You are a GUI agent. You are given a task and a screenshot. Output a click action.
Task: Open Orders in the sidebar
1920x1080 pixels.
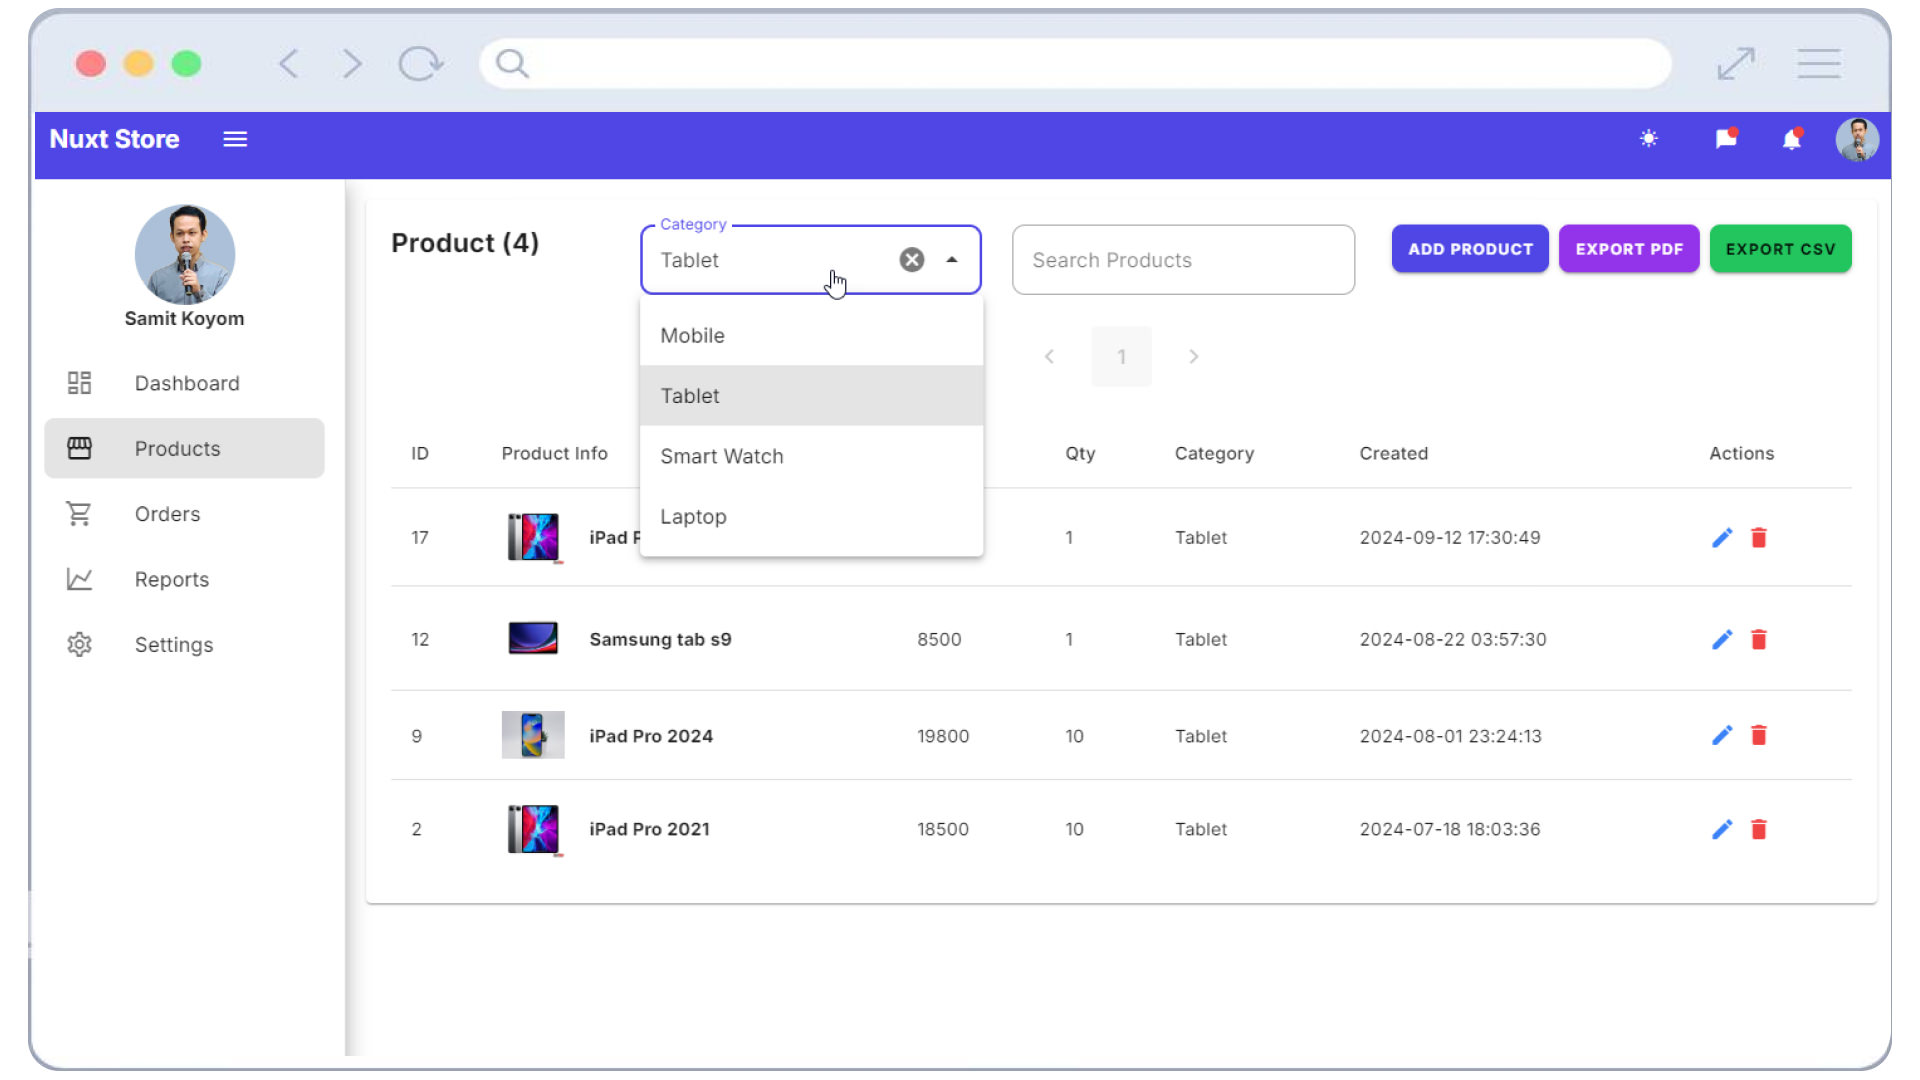point(185,514)
